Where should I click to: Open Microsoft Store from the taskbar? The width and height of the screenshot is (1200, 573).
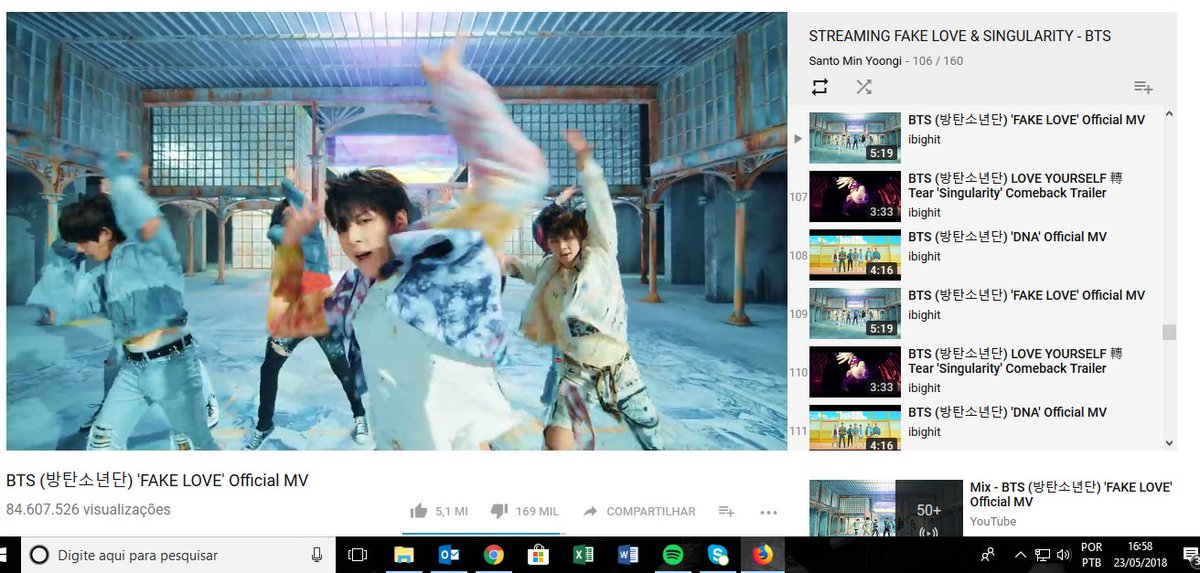[538, 555]
